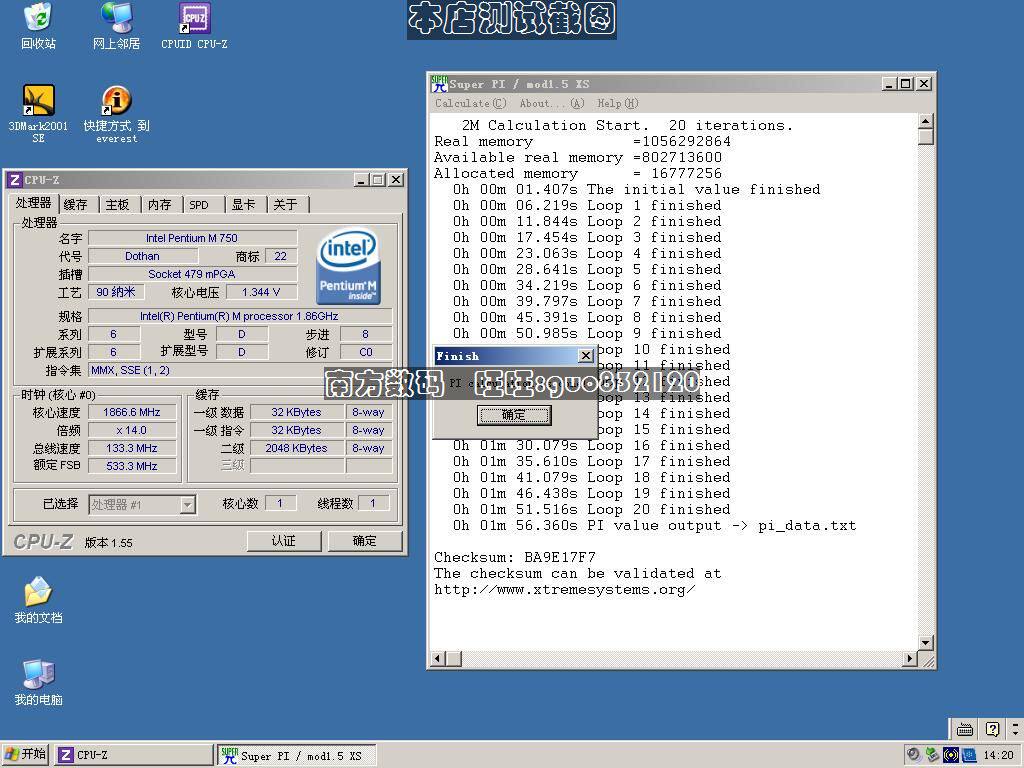
Task: Click the 'Loop 20 finished' line
Action: [592, 509]
